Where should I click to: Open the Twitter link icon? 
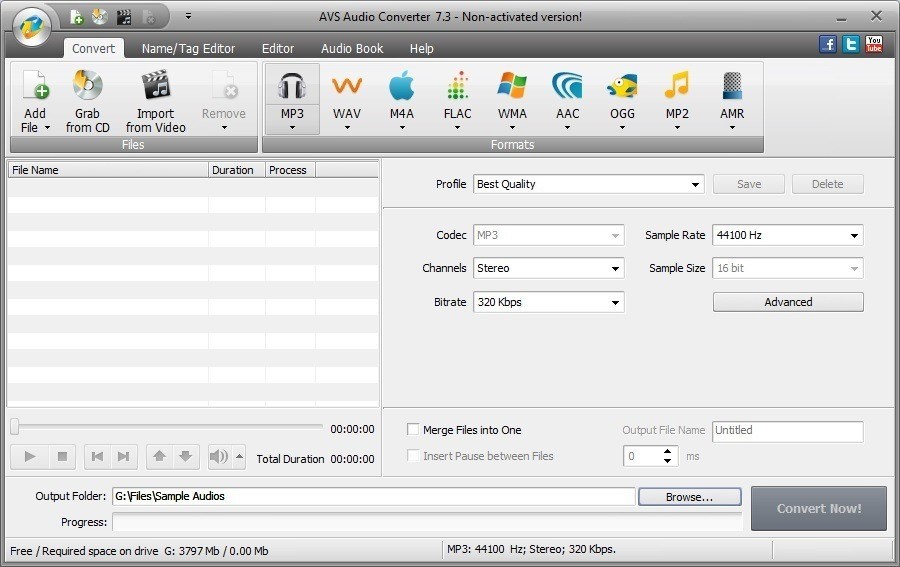[851, 44]
